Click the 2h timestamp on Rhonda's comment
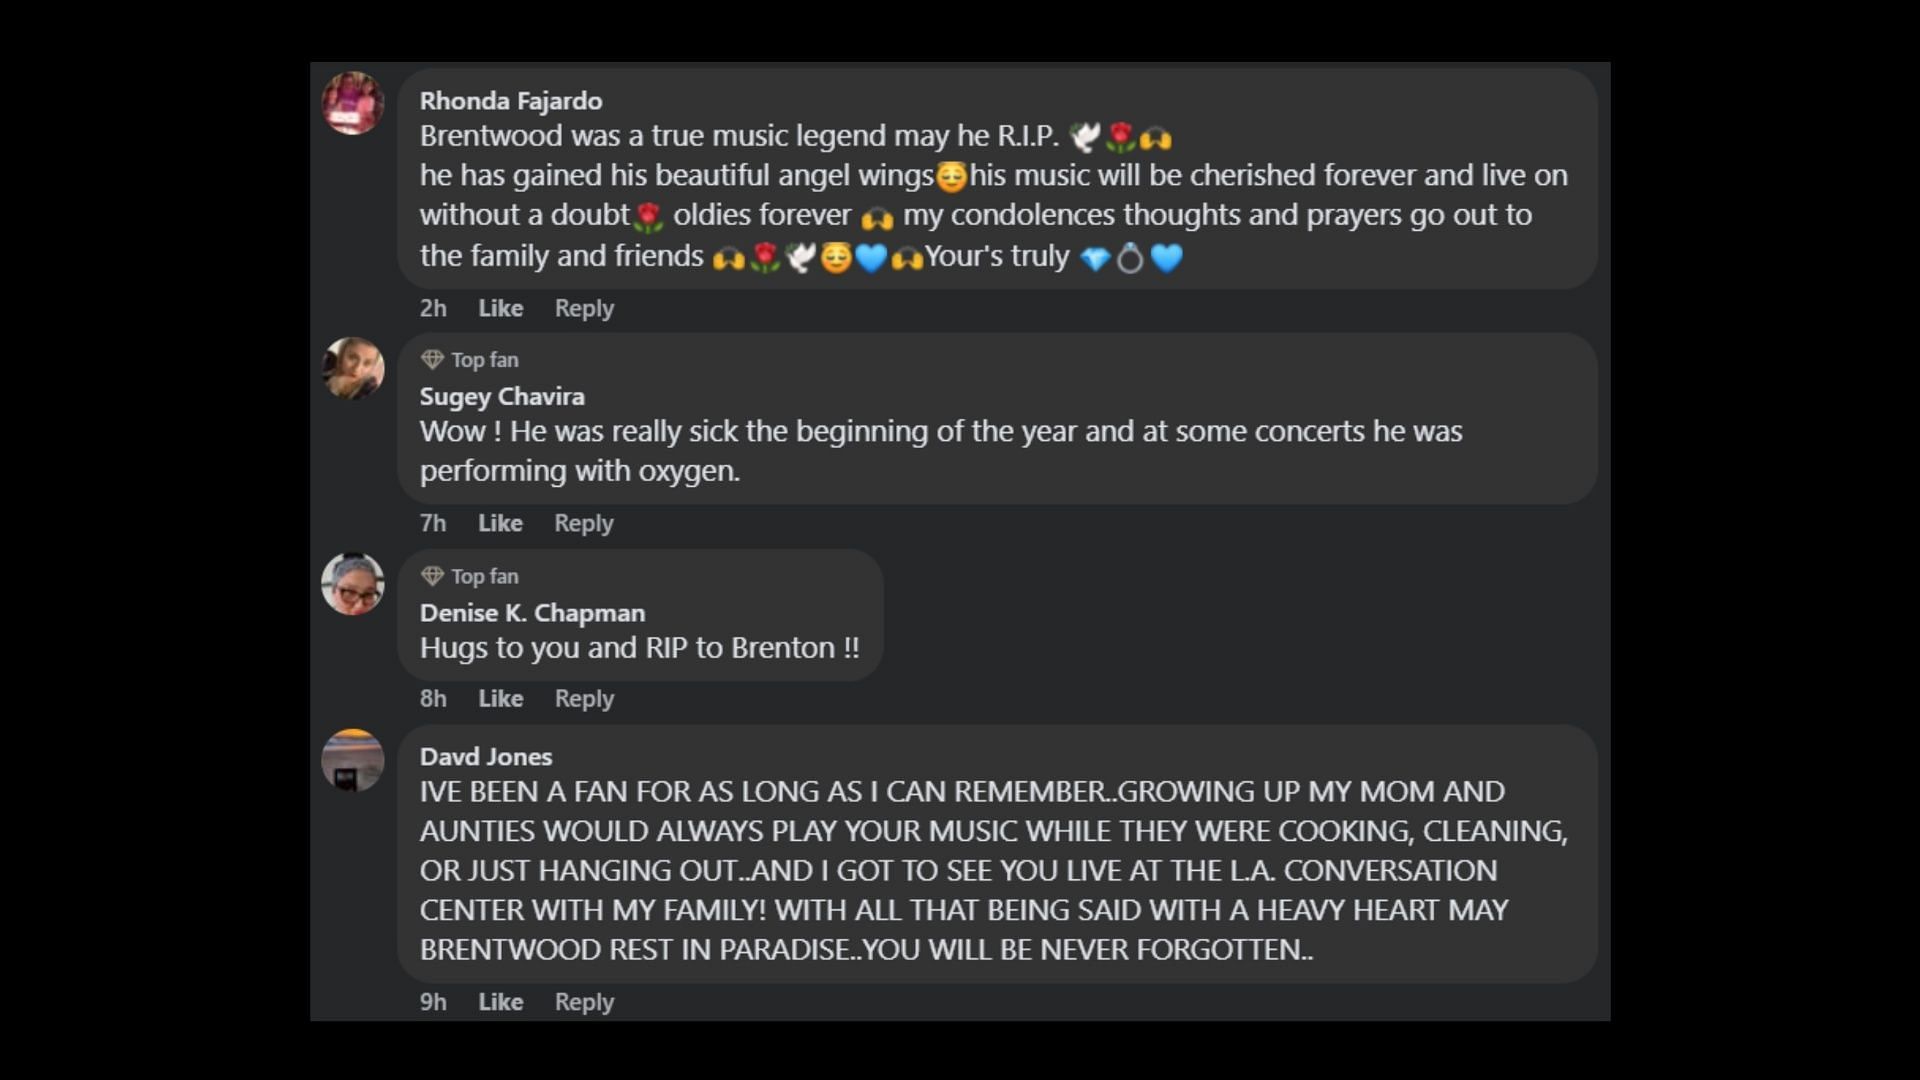Screen dimensions: 1920x1080 pyautogui.click(x=433, y=308)
